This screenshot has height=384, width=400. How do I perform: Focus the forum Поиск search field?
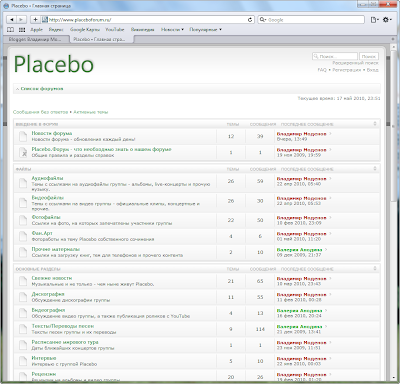(x=335, y=57)
